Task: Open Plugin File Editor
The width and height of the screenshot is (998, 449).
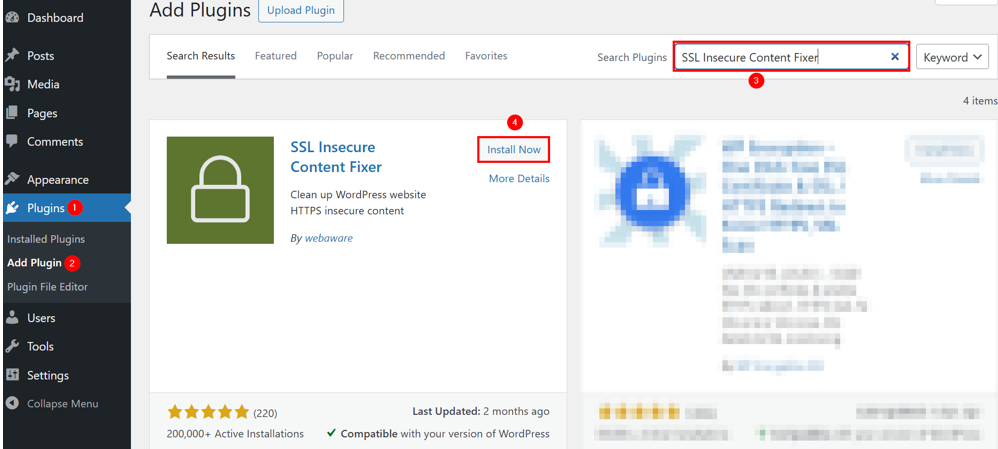Action: tap(47, 287)
